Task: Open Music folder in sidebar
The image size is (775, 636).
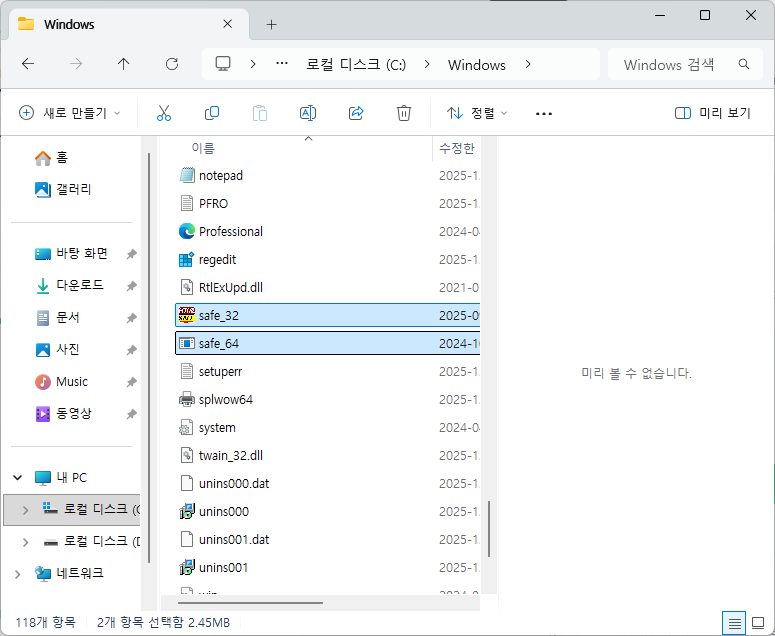Action: 61,382
